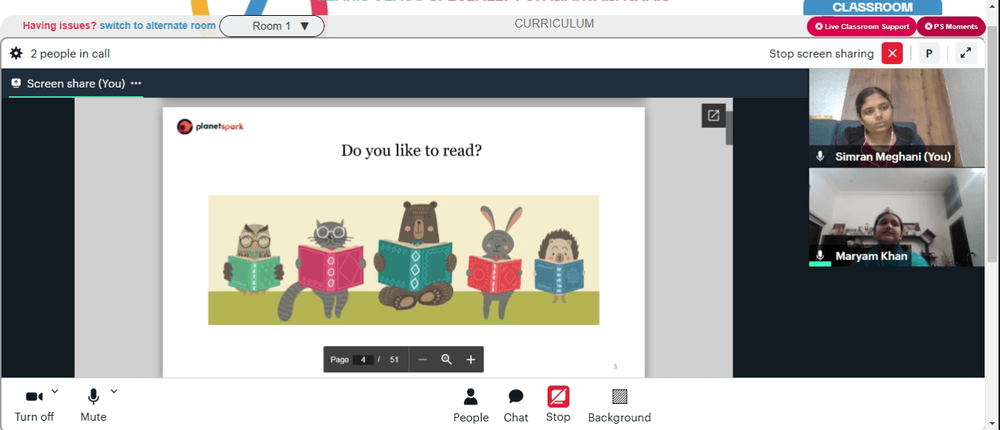
Task: Open pop-out icon on shared slide
Action: (713, 115)
